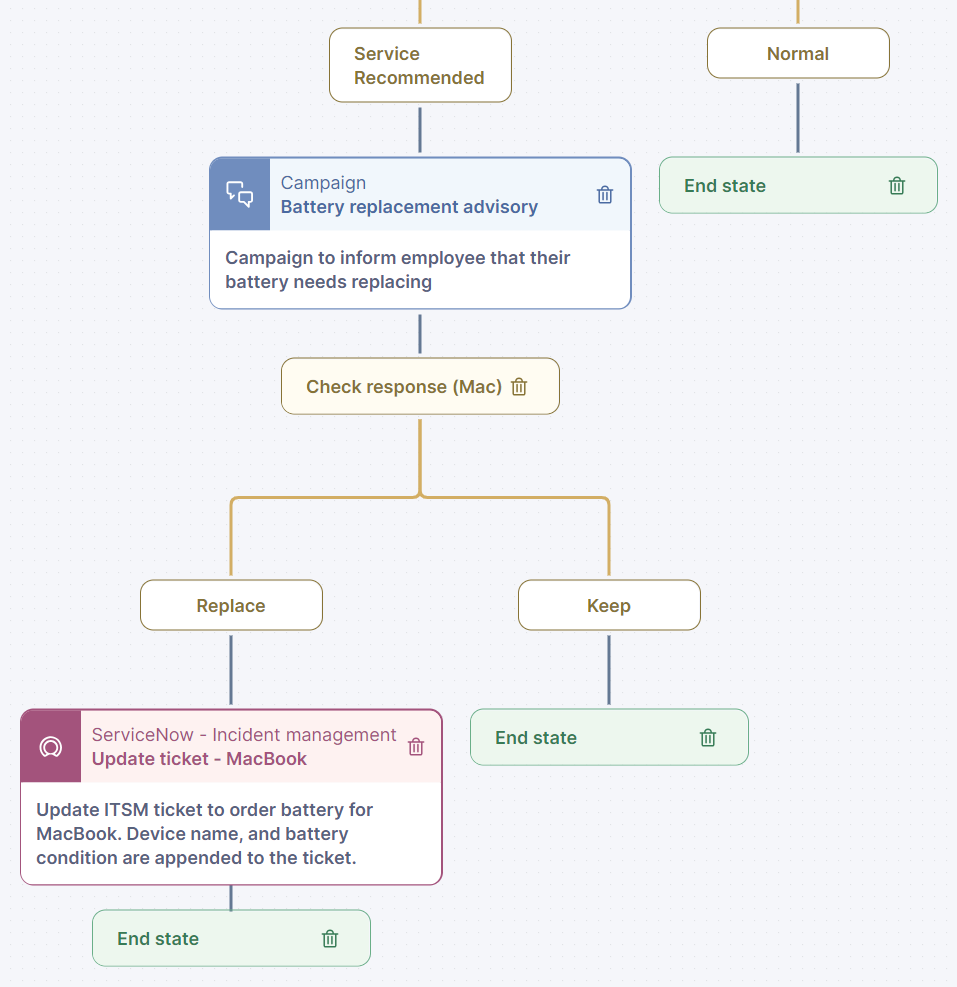Open the Battery replacement advisory title

click(x=409, y=208)
